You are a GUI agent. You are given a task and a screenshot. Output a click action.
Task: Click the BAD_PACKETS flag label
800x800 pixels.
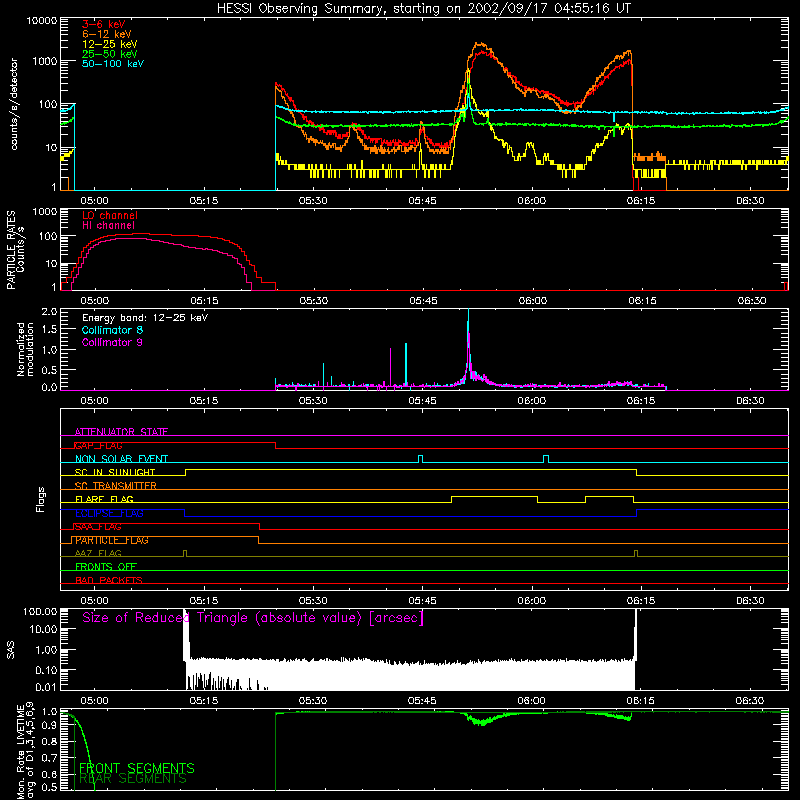(x=109, y=580)
